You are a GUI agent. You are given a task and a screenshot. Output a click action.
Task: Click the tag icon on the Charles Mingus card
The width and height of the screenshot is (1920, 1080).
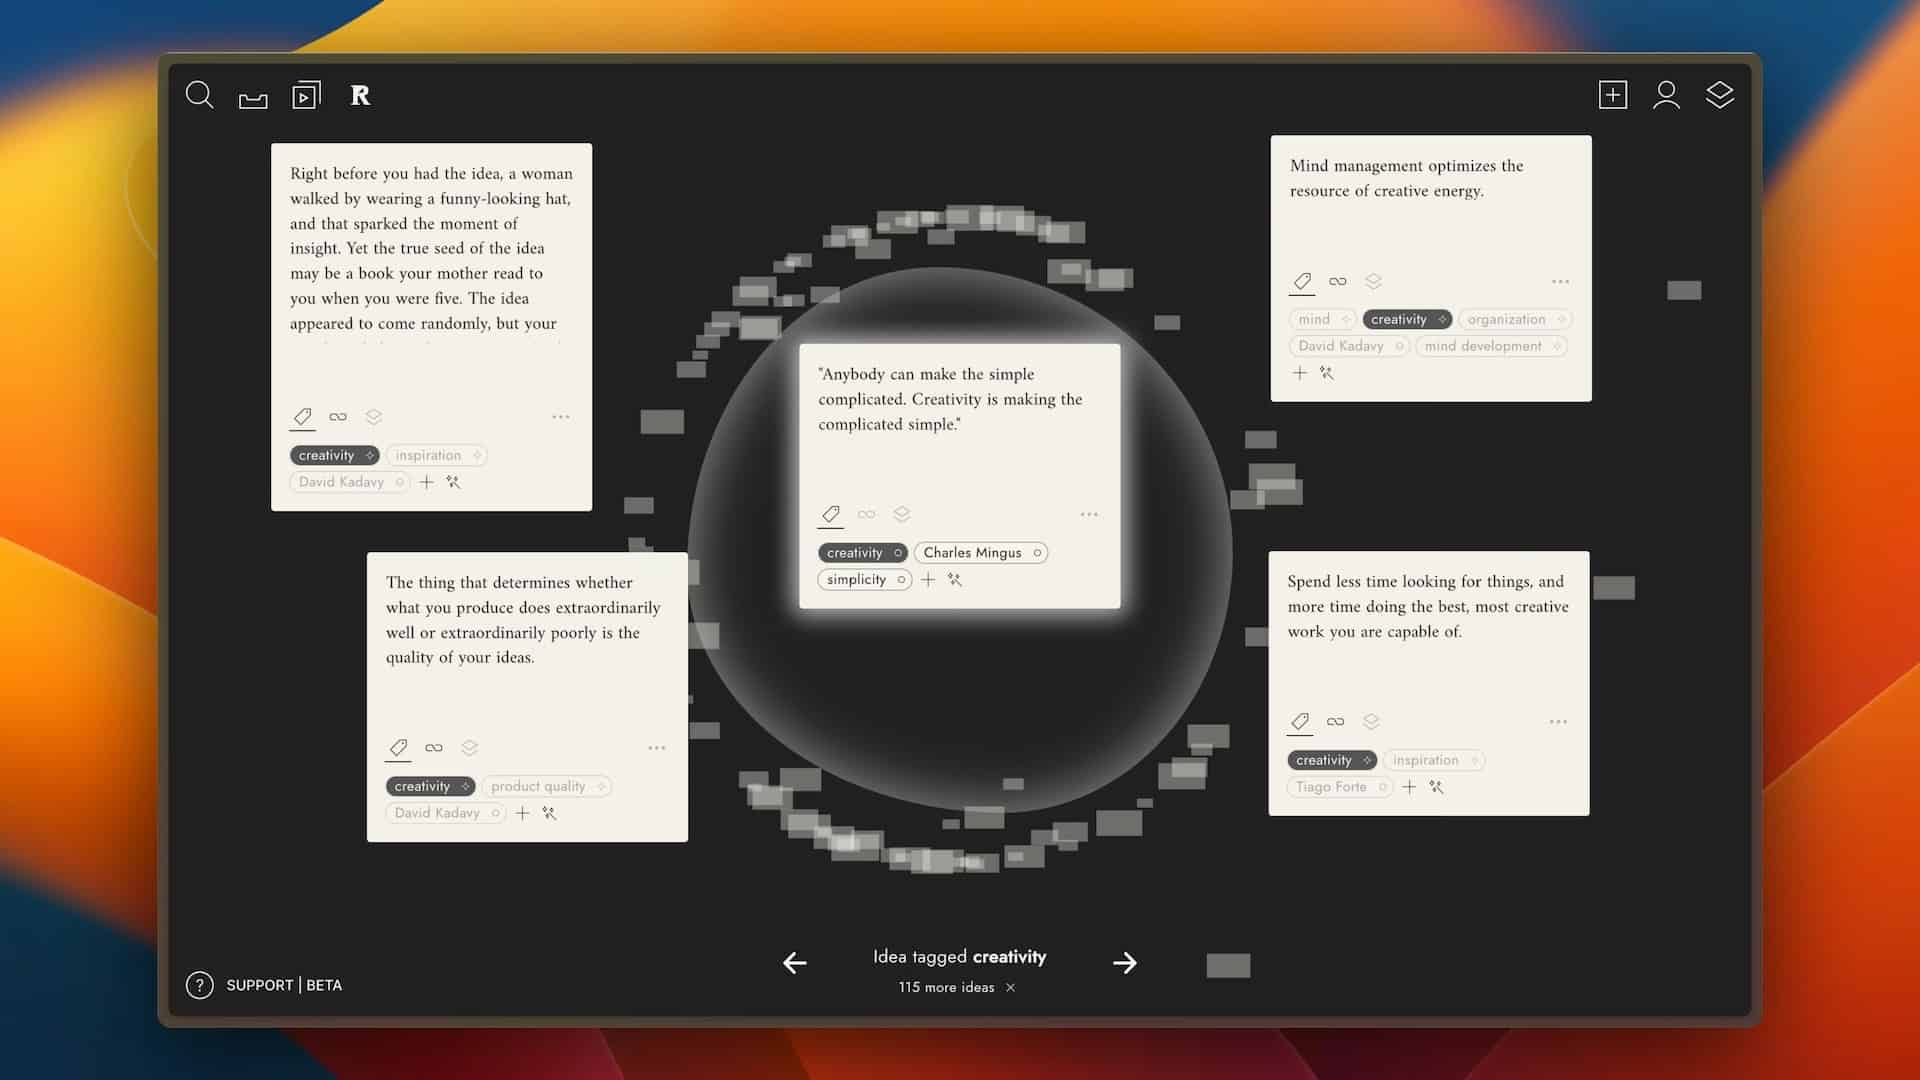tap(830, 514)
